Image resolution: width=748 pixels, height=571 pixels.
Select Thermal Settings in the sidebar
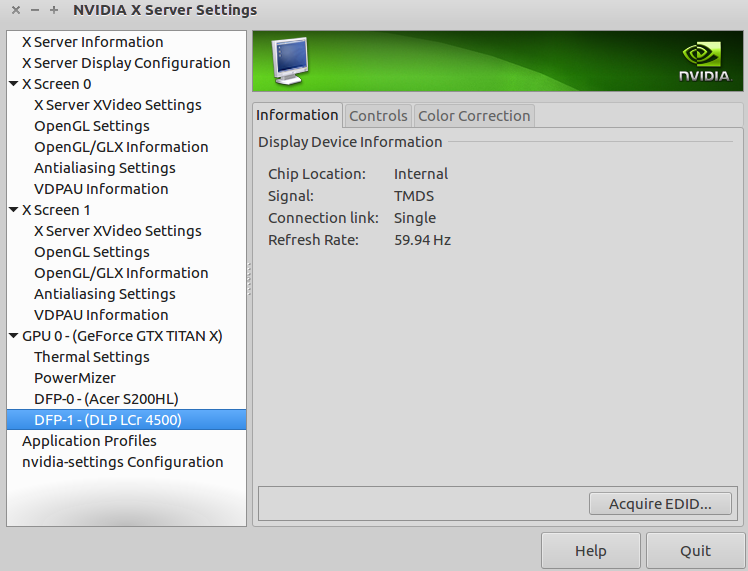tap(92, 357)
